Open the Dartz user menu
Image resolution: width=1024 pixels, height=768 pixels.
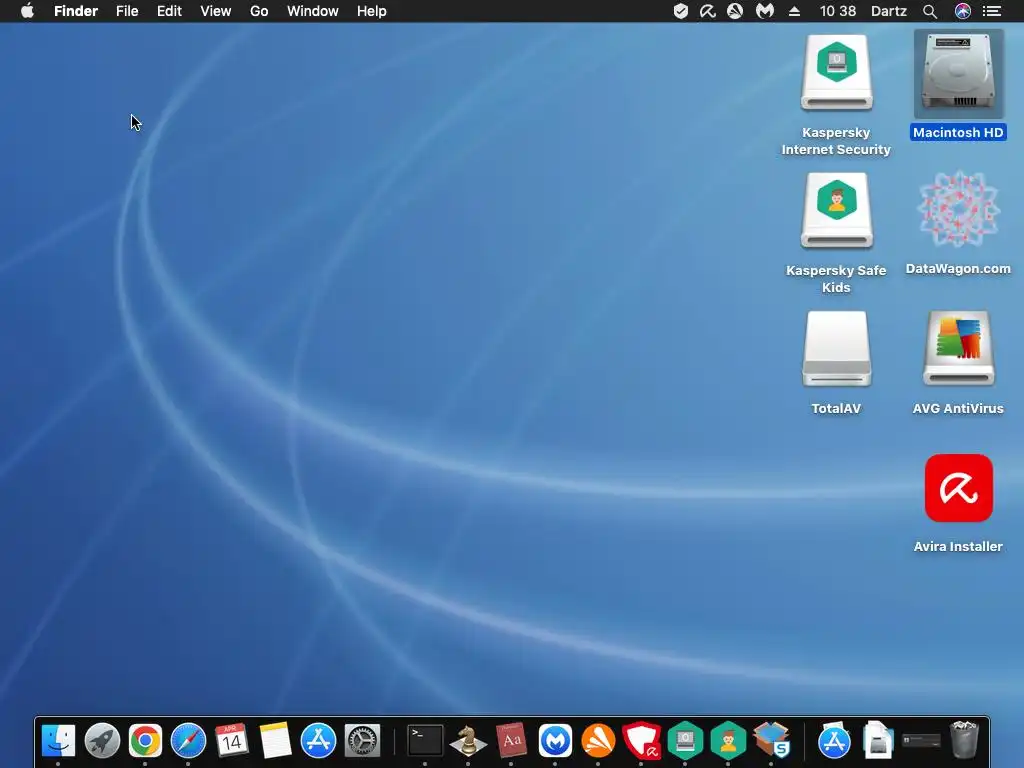(x=889, y=11)
